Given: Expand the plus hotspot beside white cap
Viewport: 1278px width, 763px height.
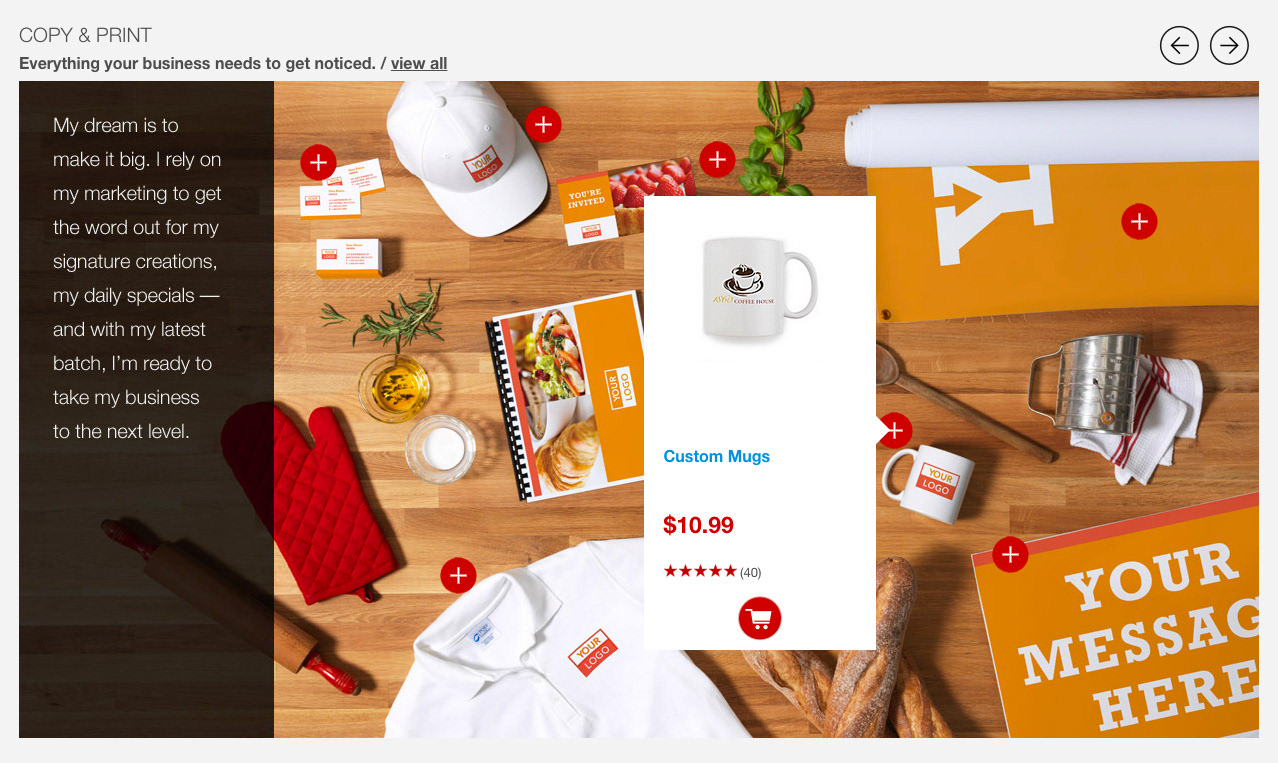Looking at the screenshot, I should 543,125.
